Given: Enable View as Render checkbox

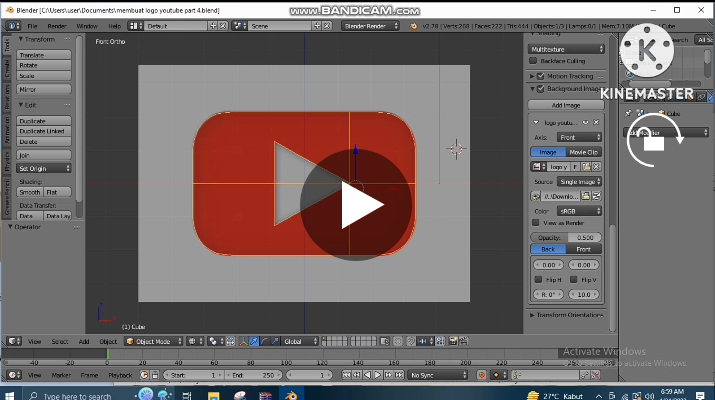Looking at the screenshot, I should 536,223.
